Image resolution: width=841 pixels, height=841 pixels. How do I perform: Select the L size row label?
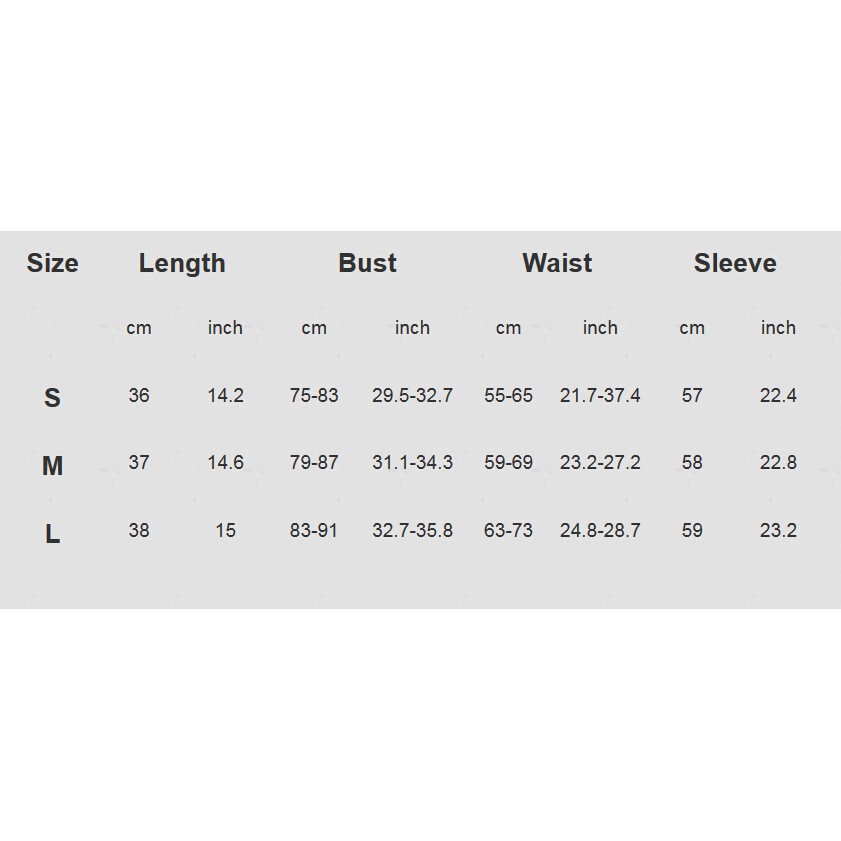coord(52,535)
